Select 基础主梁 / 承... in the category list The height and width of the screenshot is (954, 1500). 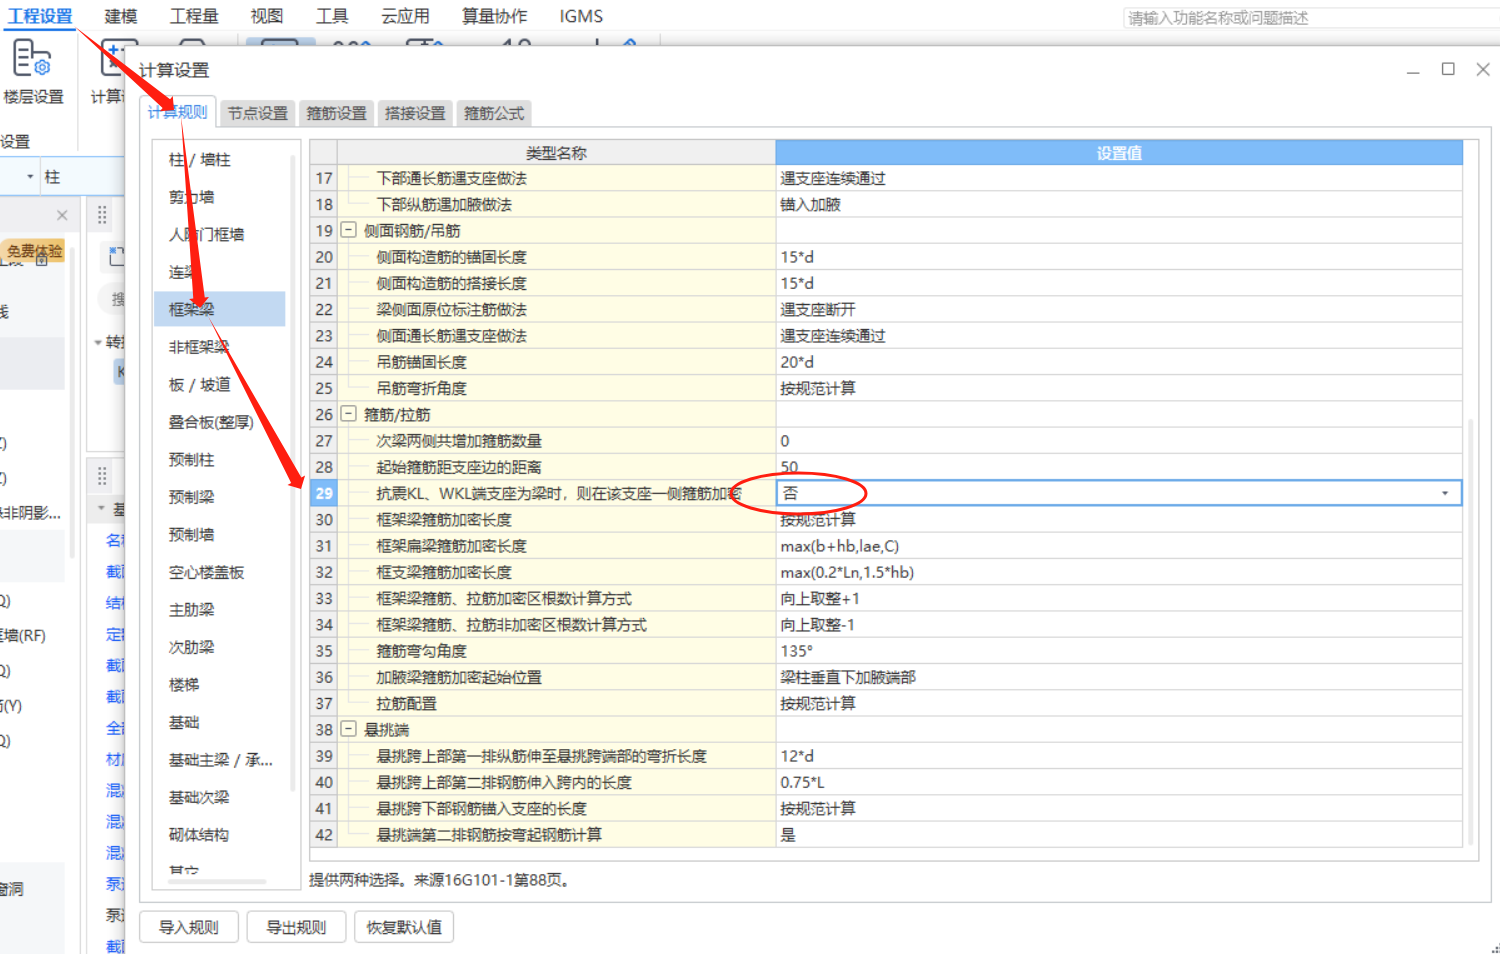click(x=220, y=759)
